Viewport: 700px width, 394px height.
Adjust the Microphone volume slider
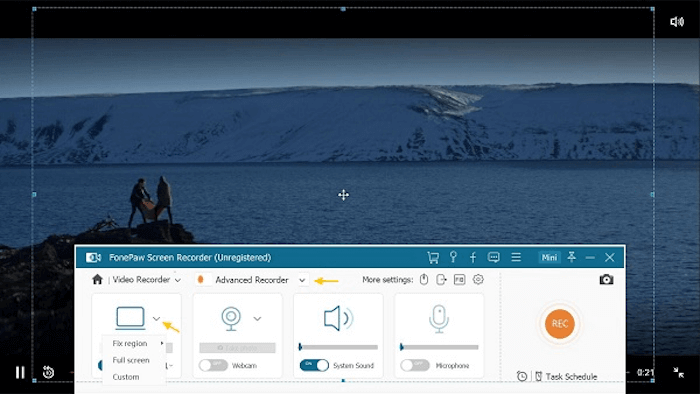pyautogui.click(x=439, y=347)
